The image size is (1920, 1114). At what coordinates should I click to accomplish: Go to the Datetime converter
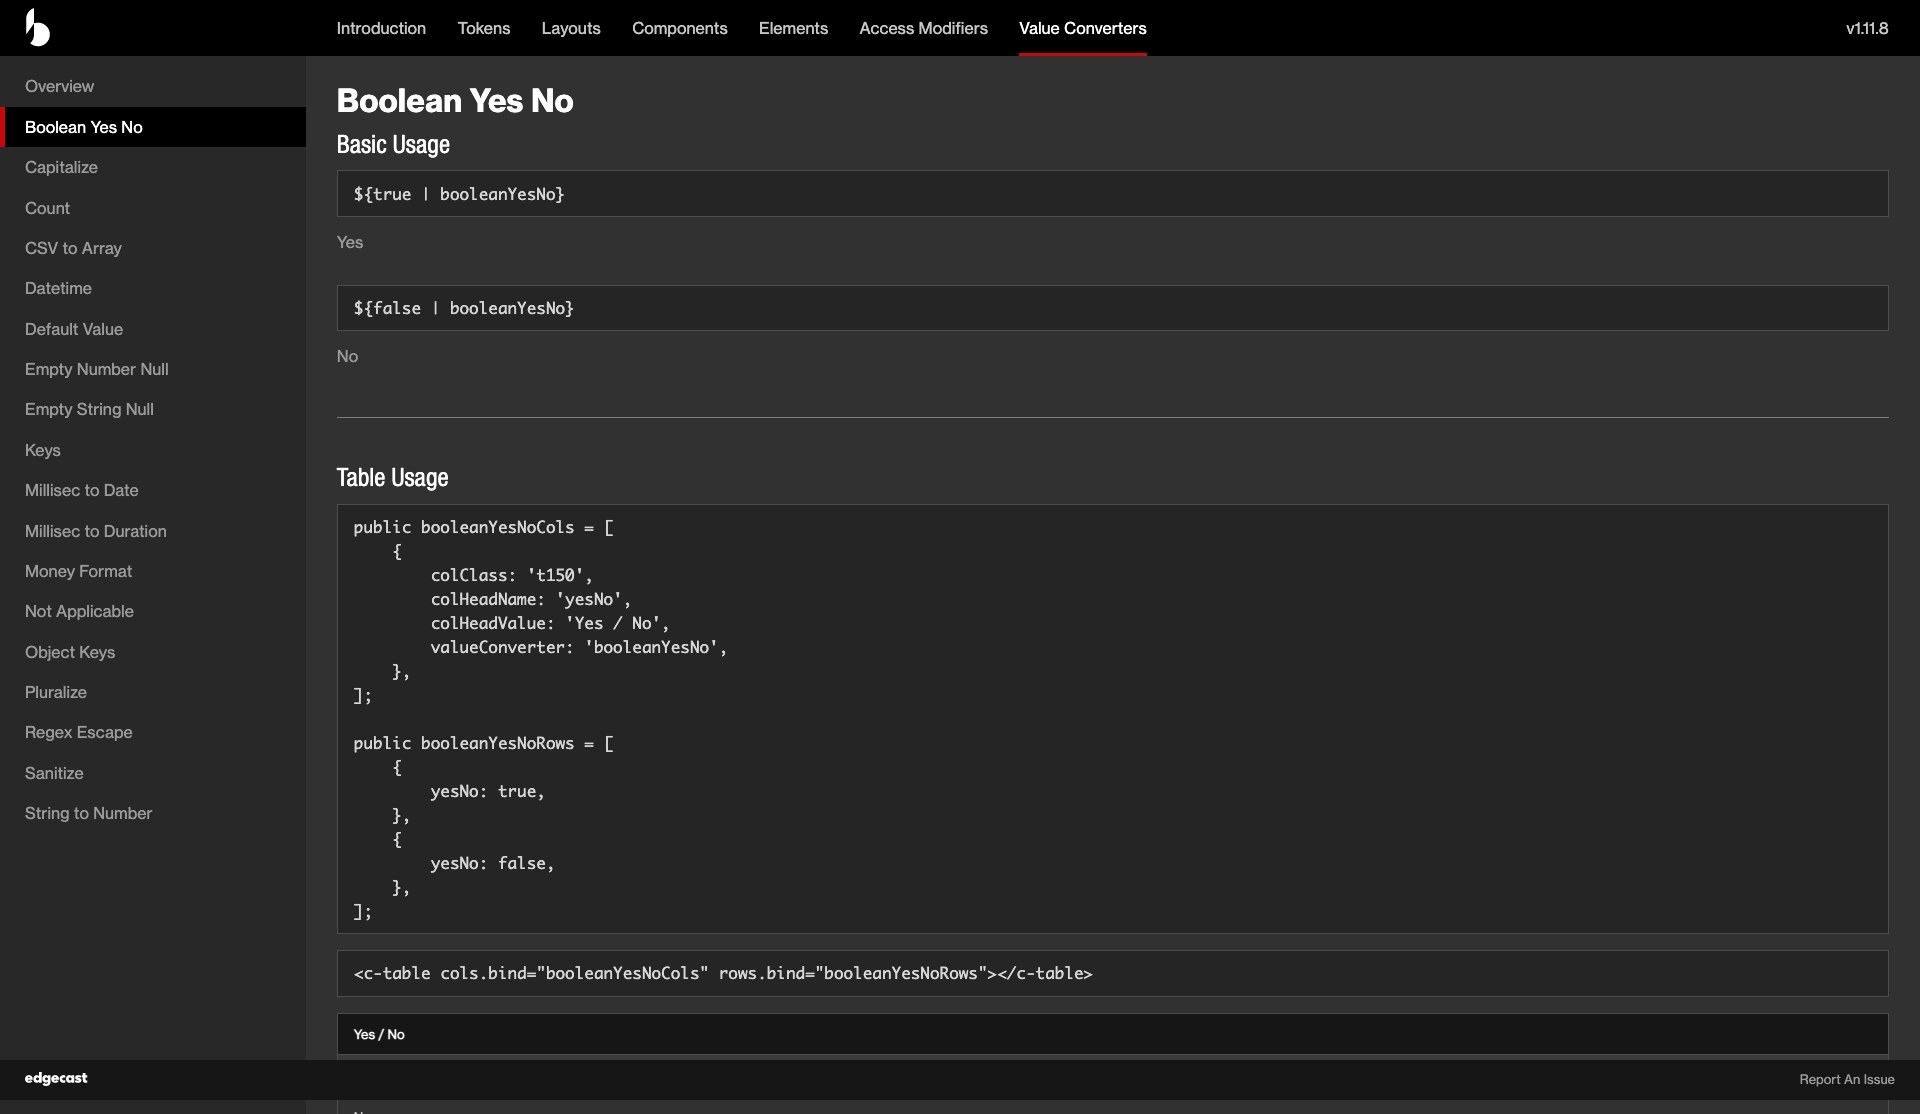(x=153, y=288)
